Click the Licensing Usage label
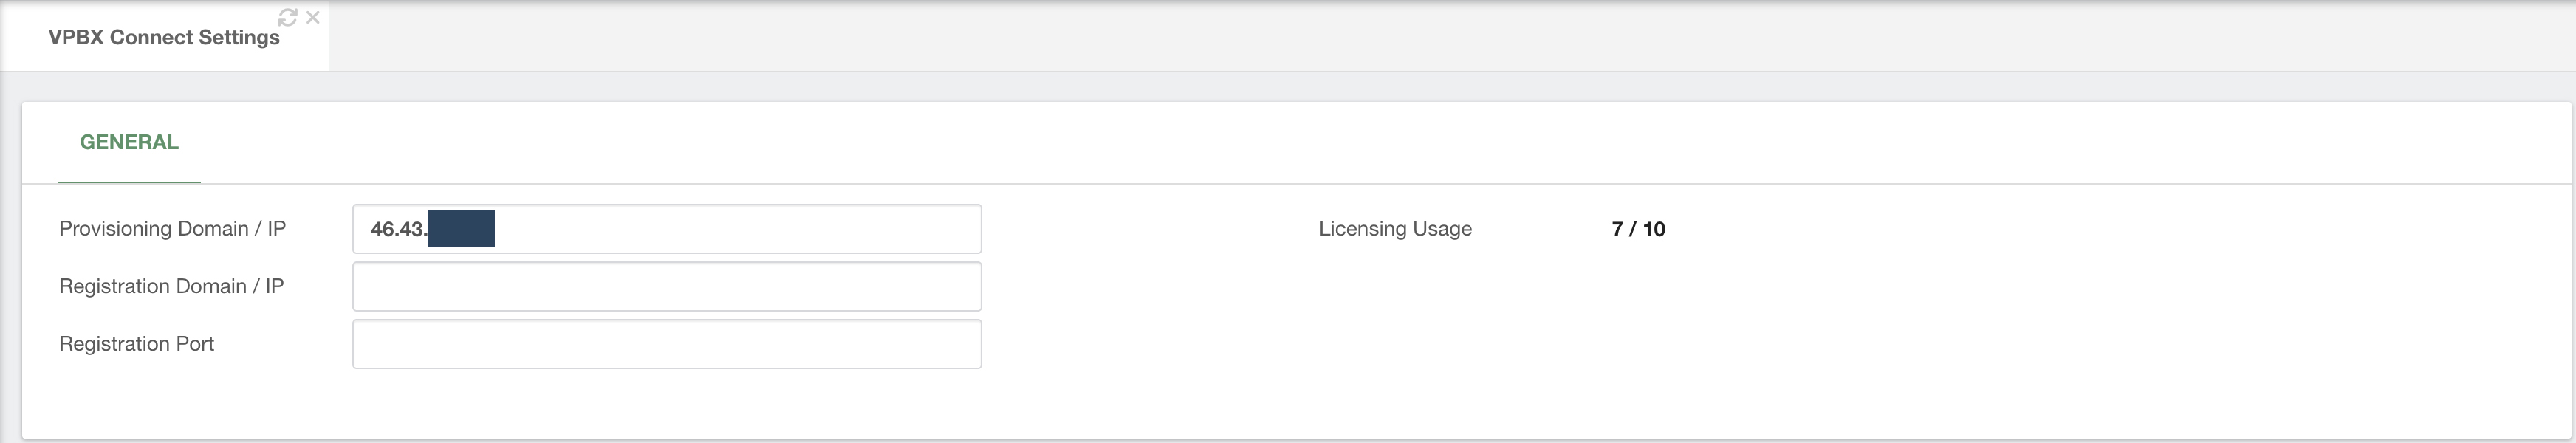Image resolution: width=2576 pixels, height=443 pixels. click(x=1395, y=229)
